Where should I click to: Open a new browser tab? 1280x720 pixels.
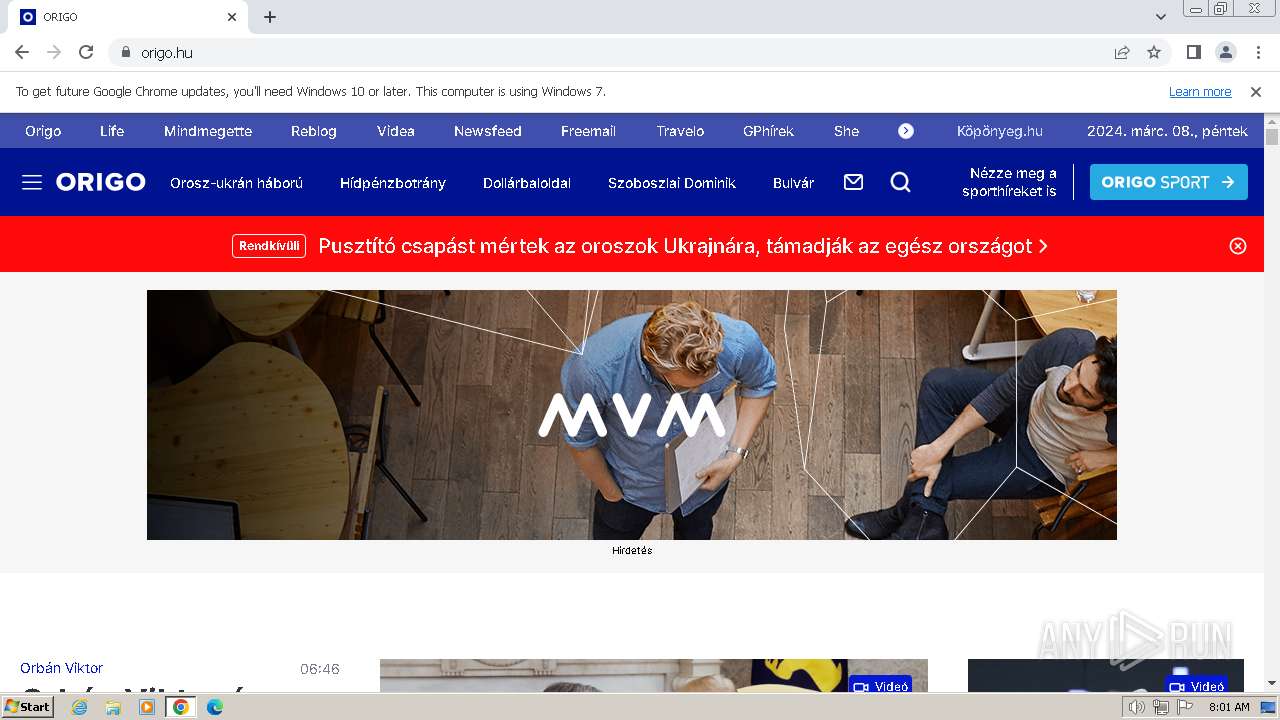point(270,17)
